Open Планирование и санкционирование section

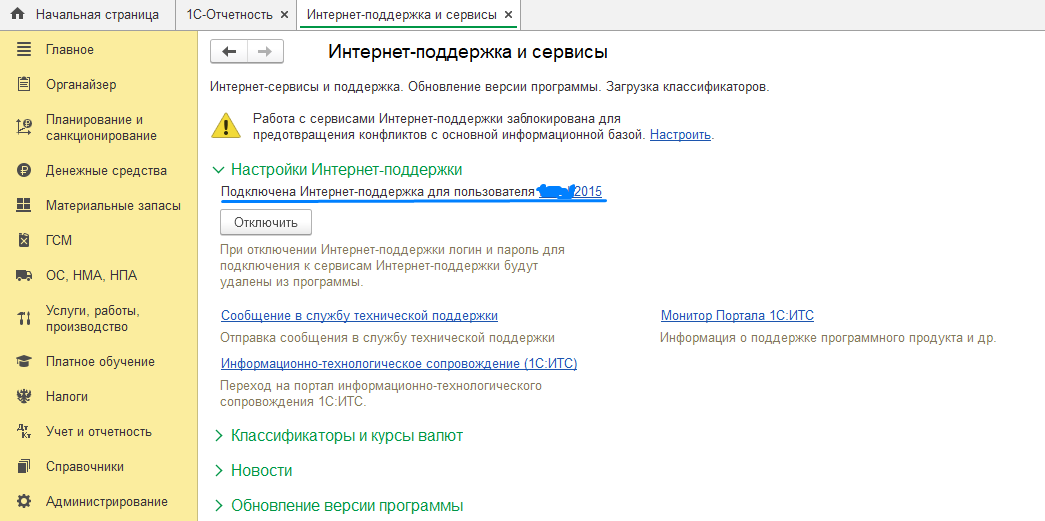tap(99, 127)
